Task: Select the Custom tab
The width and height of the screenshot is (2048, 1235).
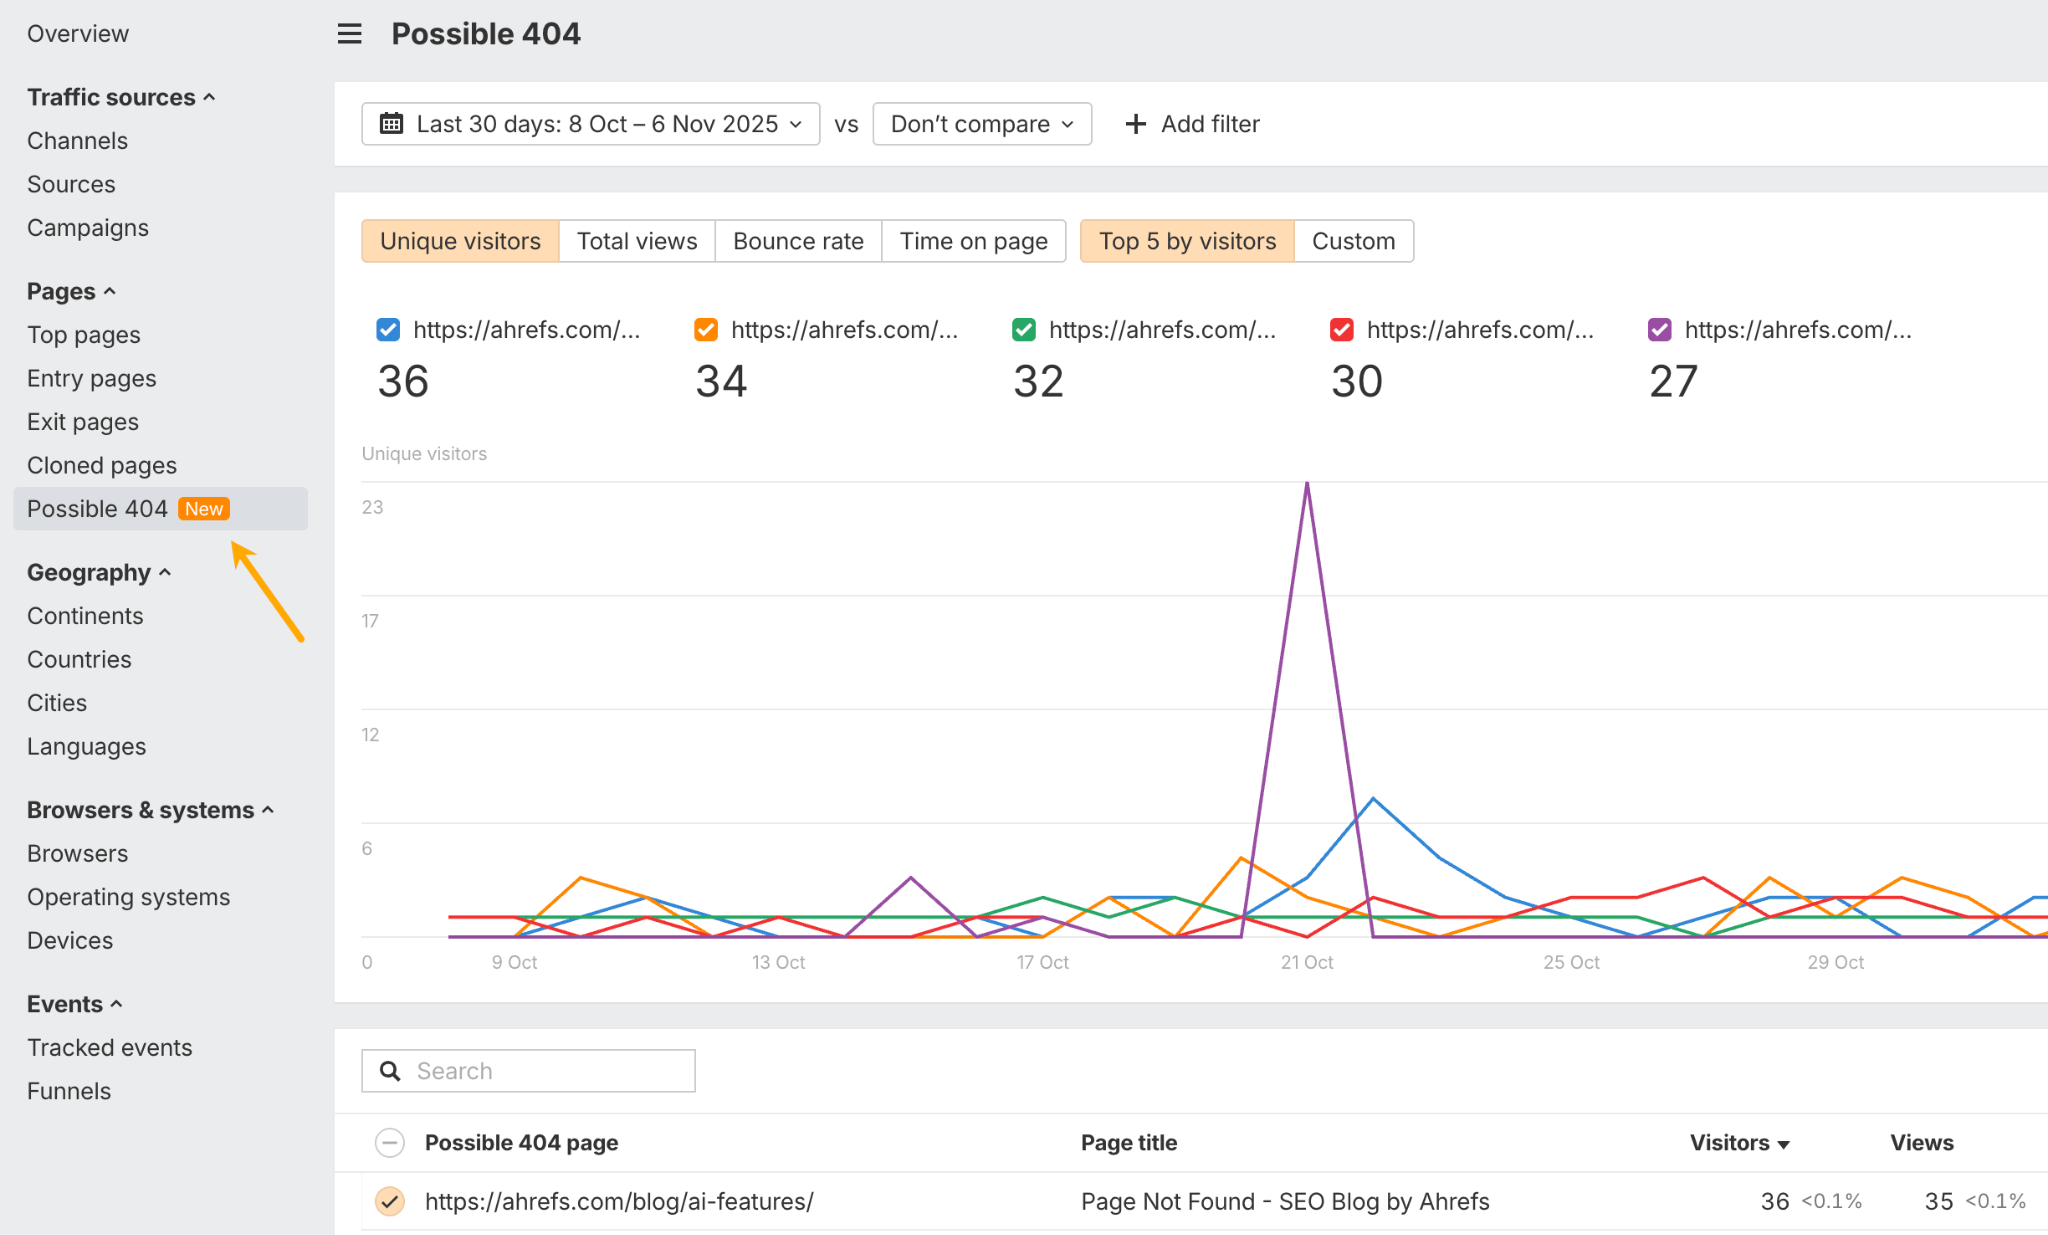Action: pyautogui.click(x=1353, y=240)
